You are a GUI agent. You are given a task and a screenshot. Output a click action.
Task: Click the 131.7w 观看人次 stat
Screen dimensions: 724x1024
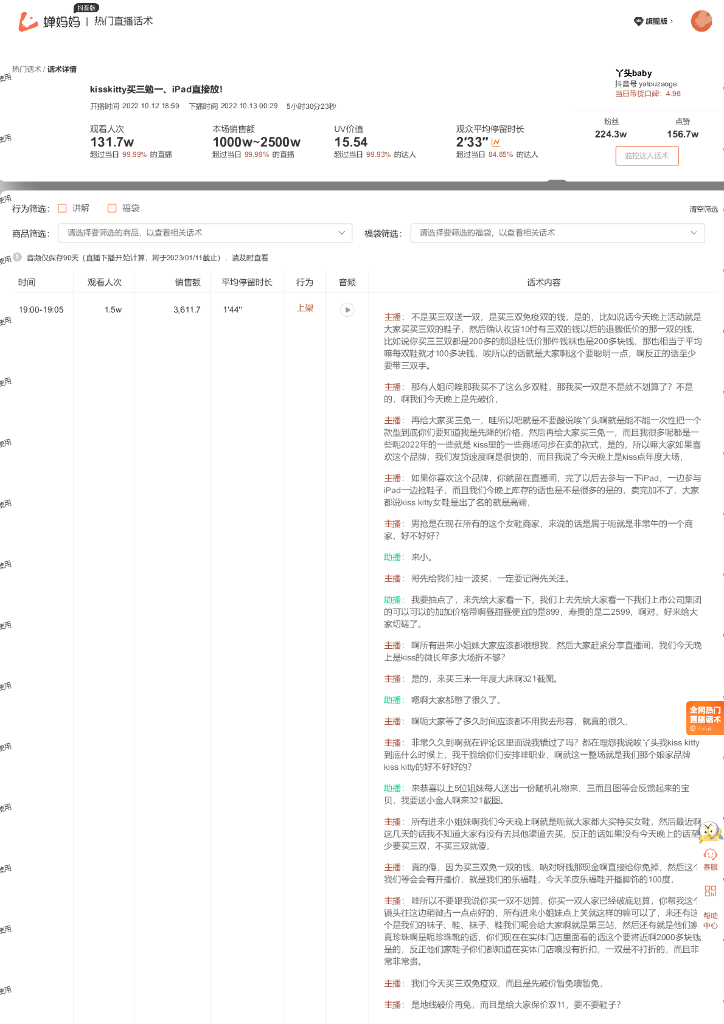coord(112,142)
